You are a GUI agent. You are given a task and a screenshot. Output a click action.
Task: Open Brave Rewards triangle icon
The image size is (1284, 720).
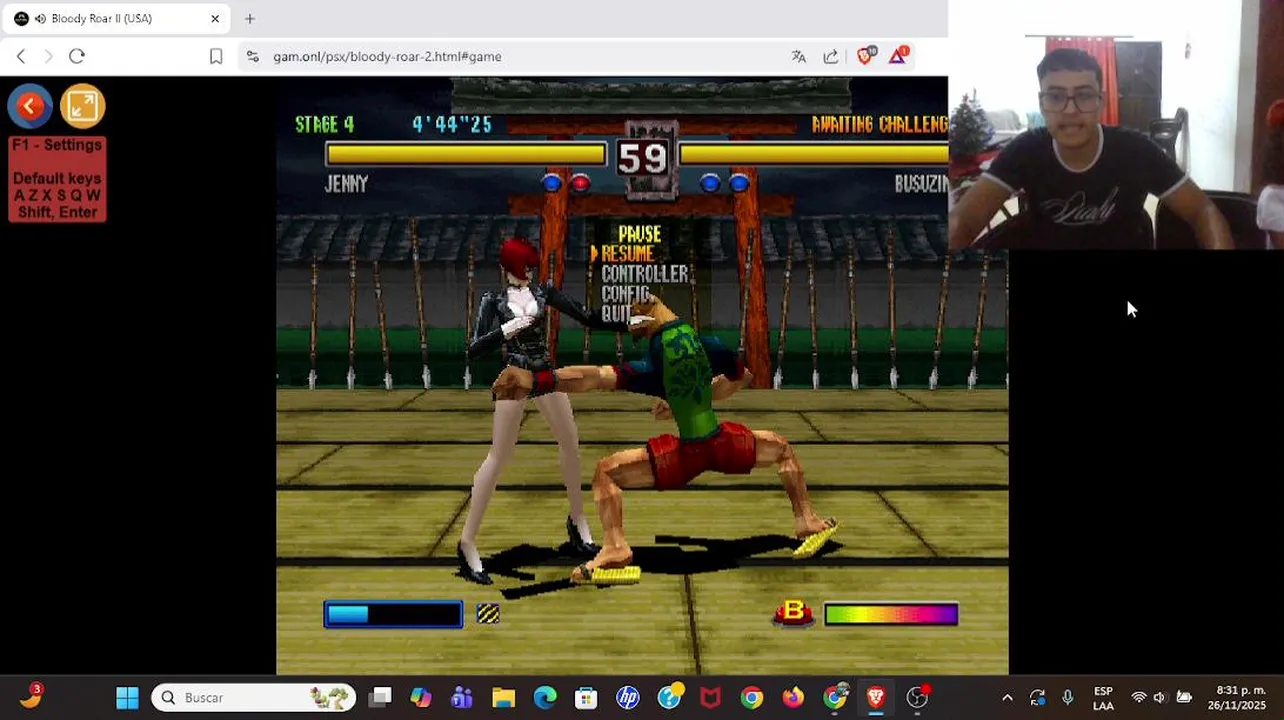pyautogui.click(x=898, y=55)
